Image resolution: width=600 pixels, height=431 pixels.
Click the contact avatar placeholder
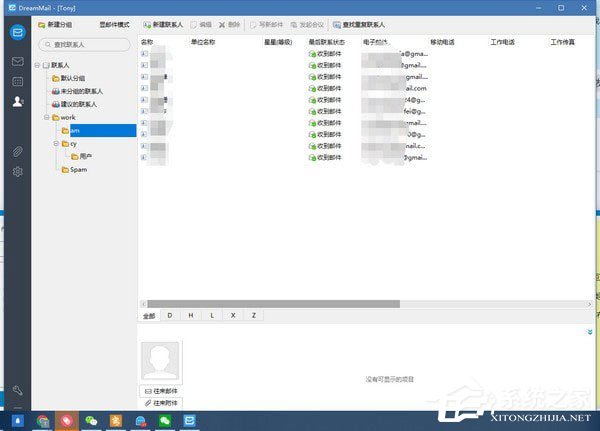click(160, 361)
